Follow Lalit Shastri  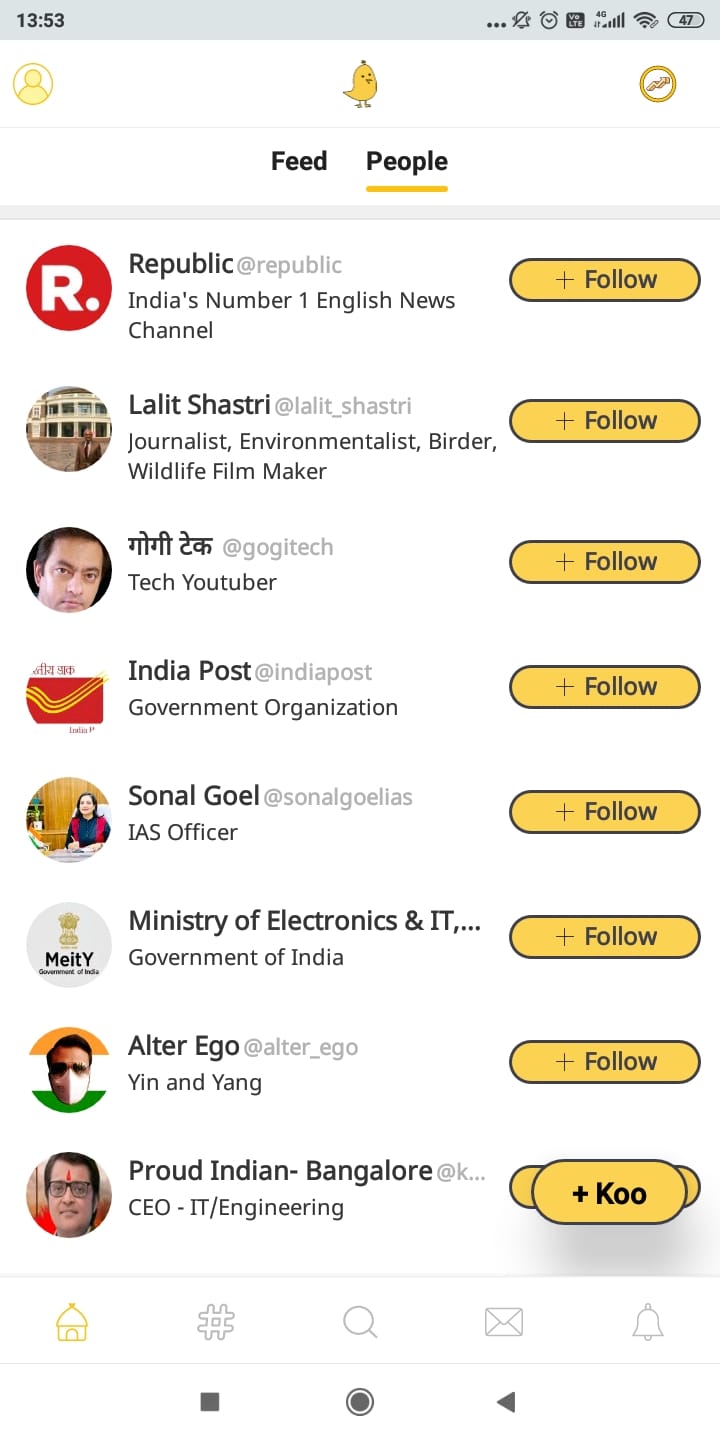click(x=605, y=421)
